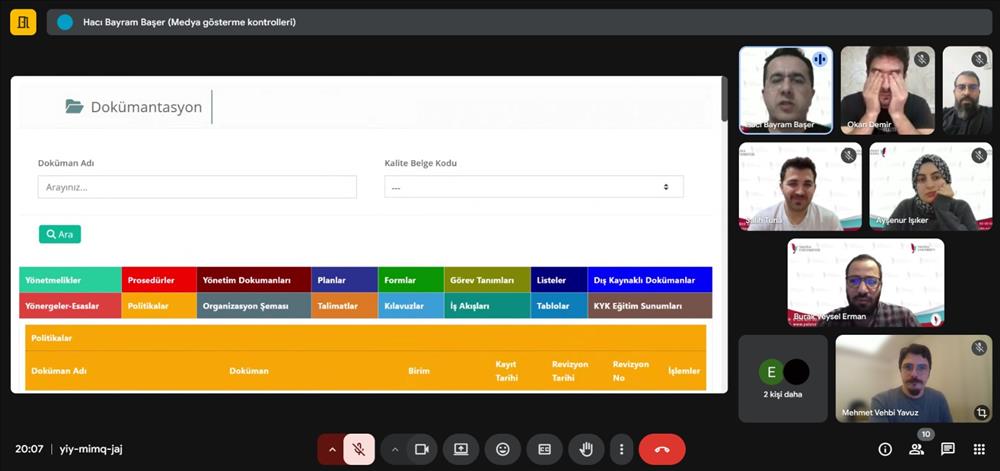Toggle the closed captions button

pos(544,450)
